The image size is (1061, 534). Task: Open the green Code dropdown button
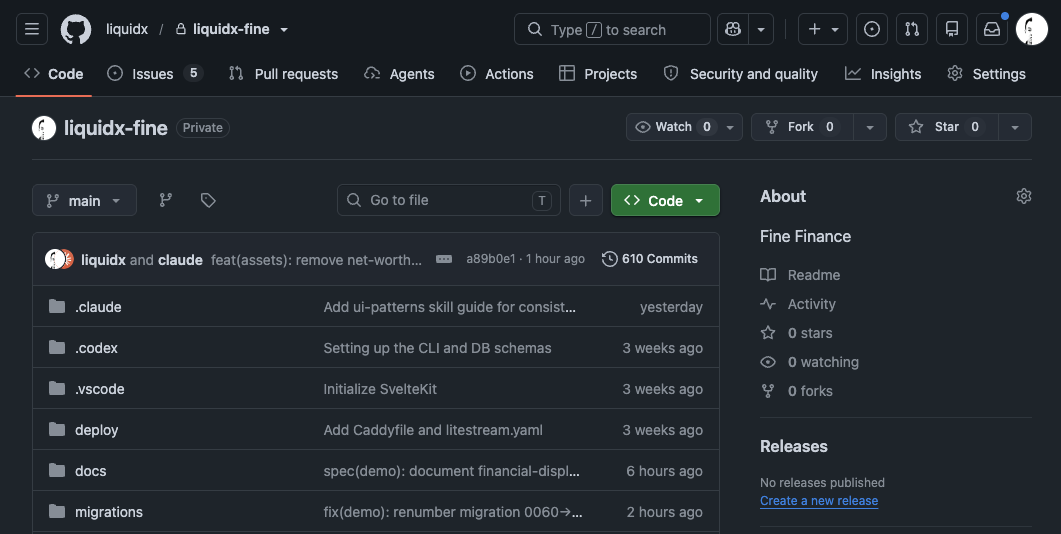(665, 200)
